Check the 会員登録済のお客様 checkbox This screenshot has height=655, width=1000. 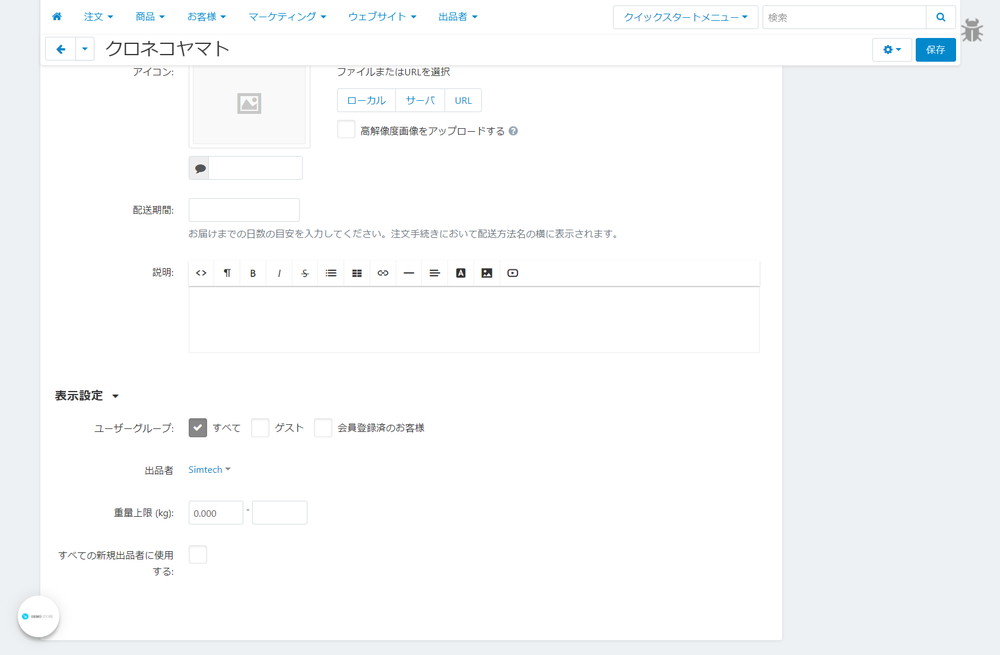pos(323,427)
